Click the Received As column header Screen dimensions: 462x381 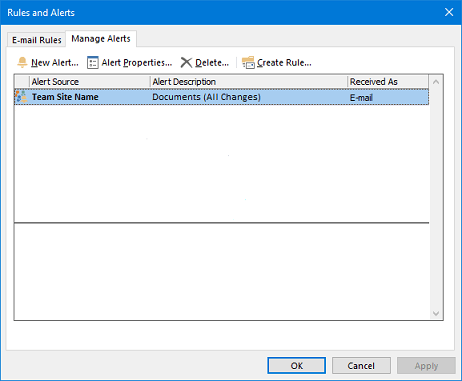388,82
